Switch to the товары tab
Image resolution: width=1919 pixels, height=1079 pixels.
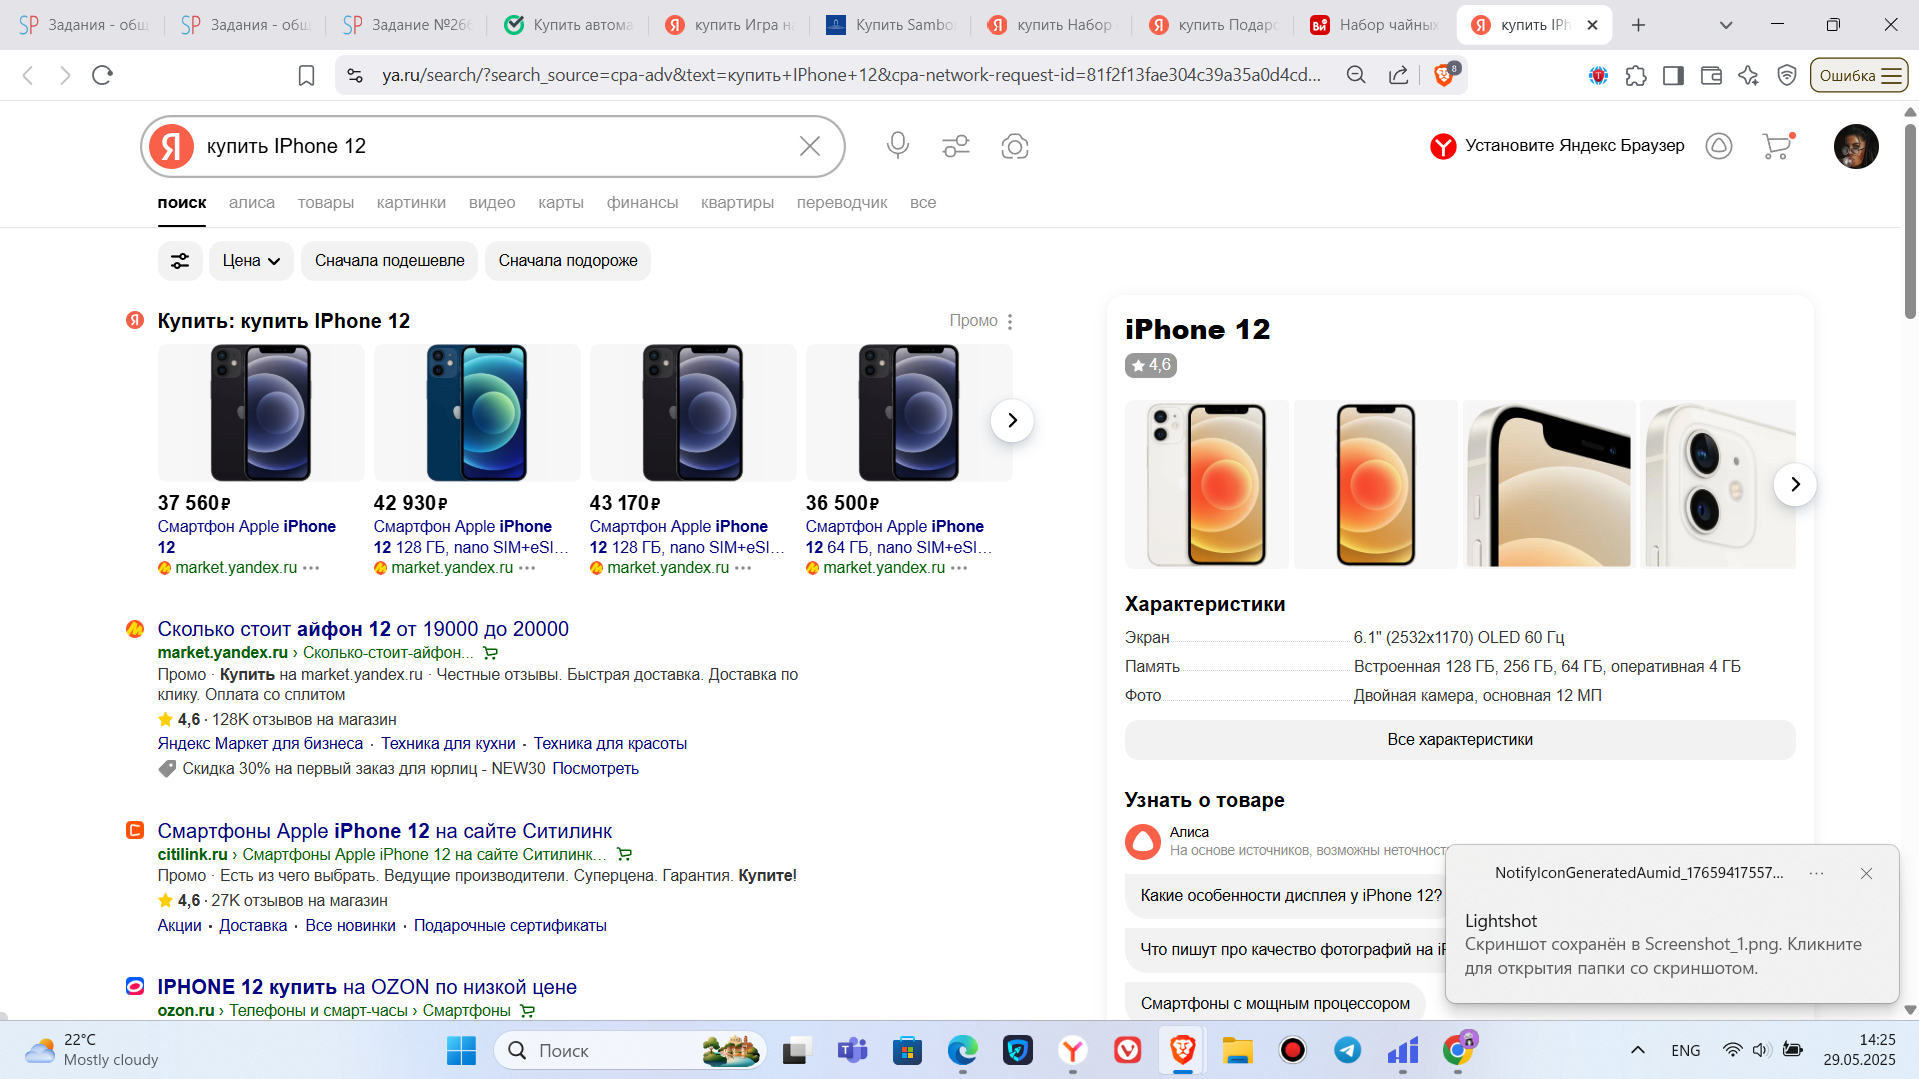[326, 203]
